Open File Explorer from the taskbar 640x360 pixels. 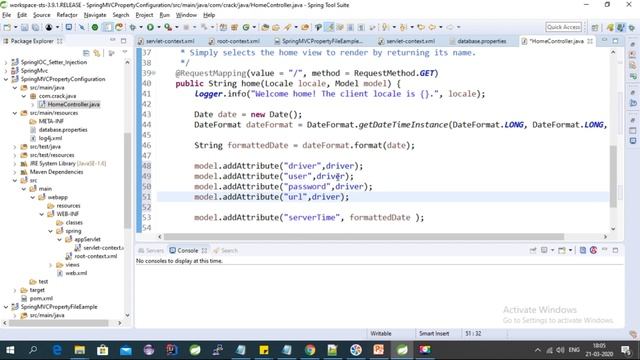point(80,350)
